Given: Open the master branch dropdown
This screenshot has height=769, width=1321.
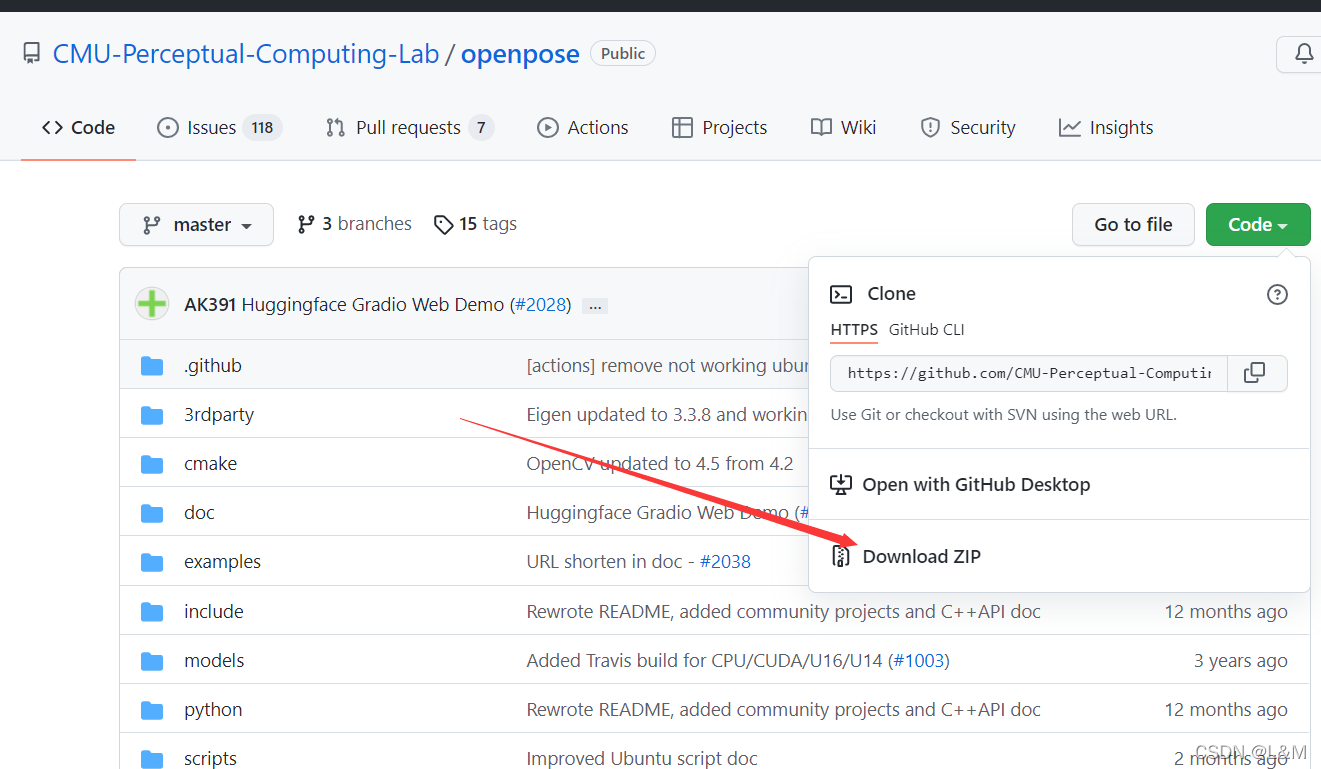Looking at the screenshot, I should [x=196, y=224].
